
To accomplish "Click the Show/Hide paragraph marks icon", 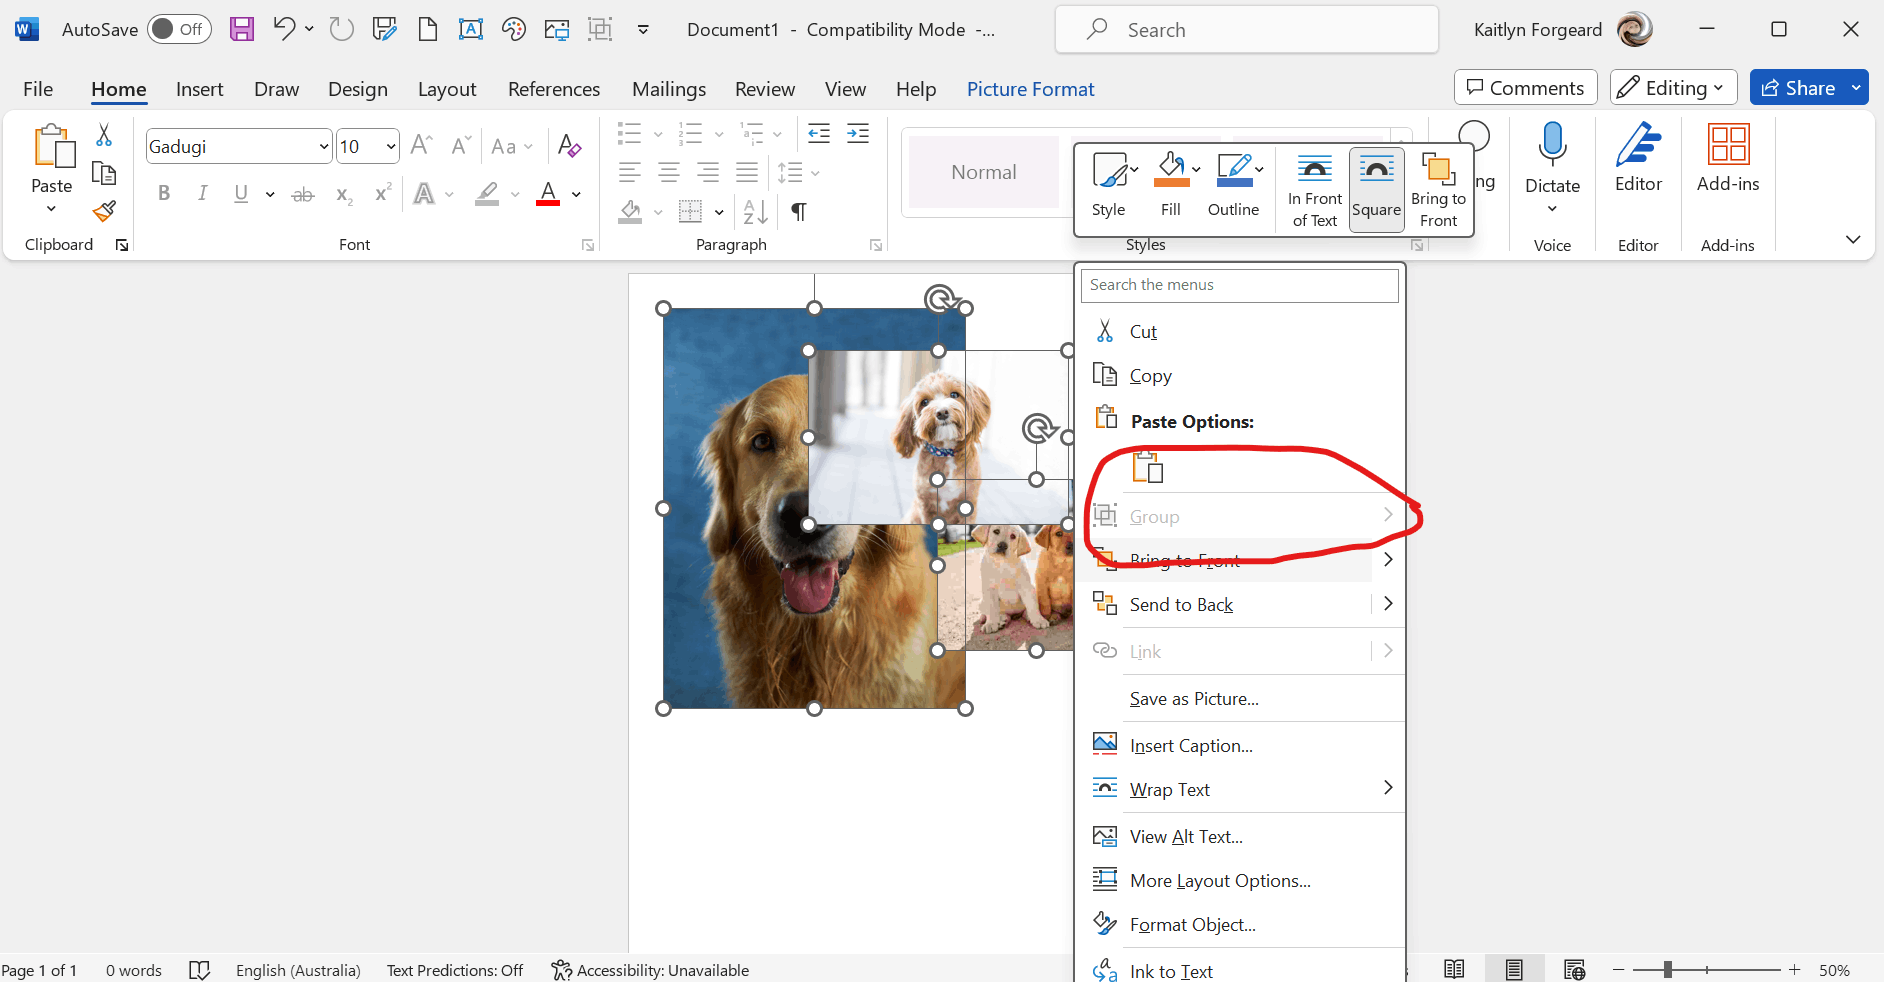I will pos(799,211).
